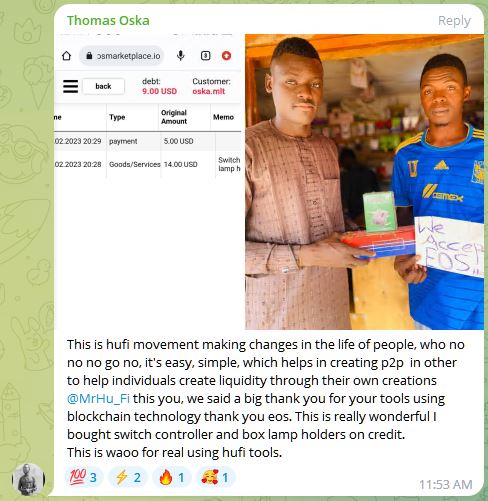Screen dimensions: 488x501
Task: Click the Reply link
Action: 454,21
